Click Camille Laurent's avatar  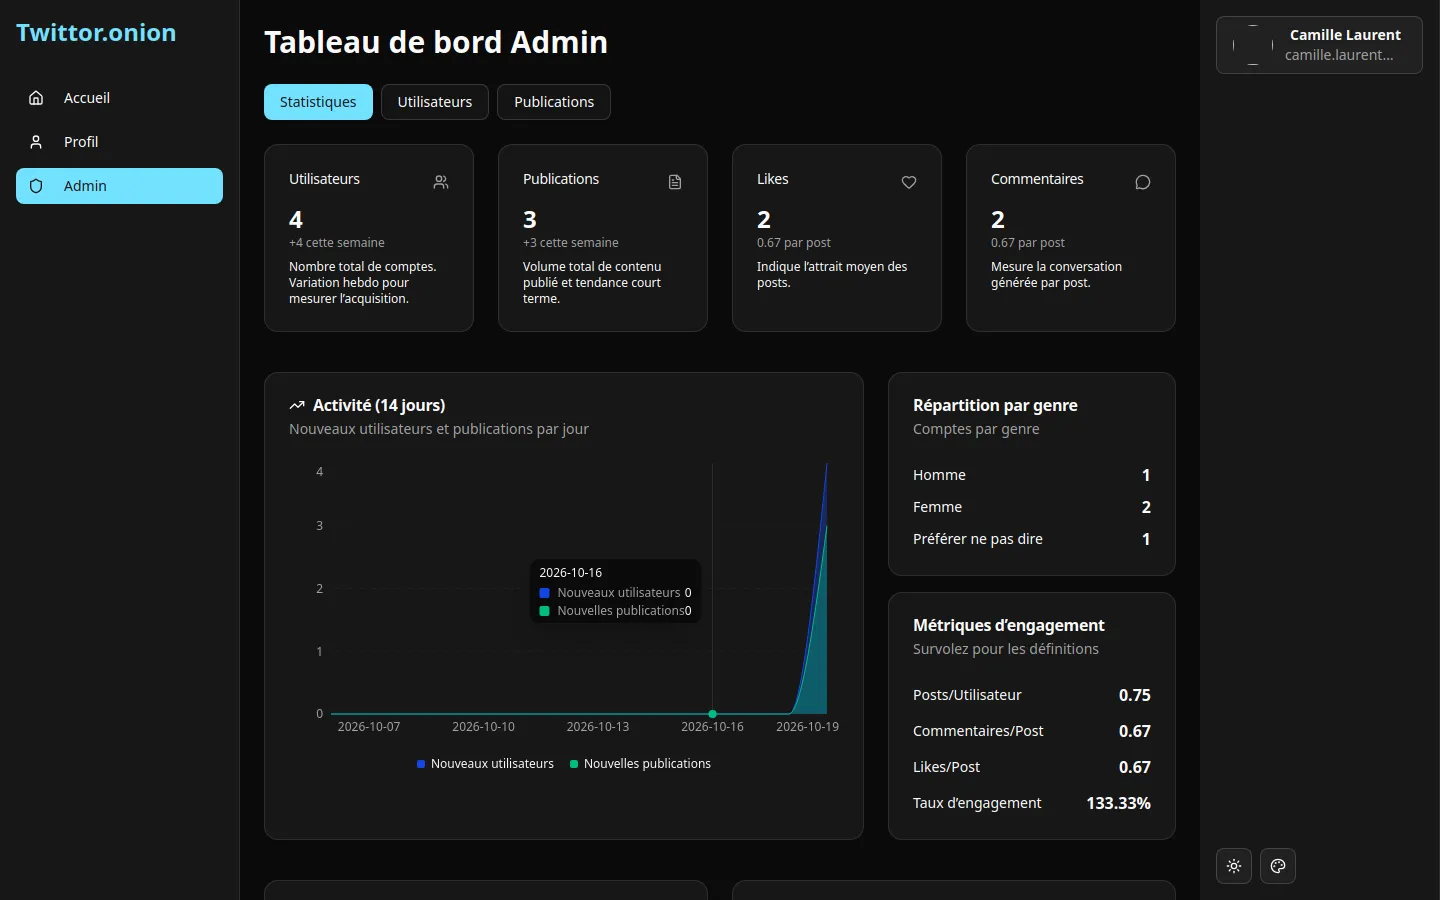1253,45
